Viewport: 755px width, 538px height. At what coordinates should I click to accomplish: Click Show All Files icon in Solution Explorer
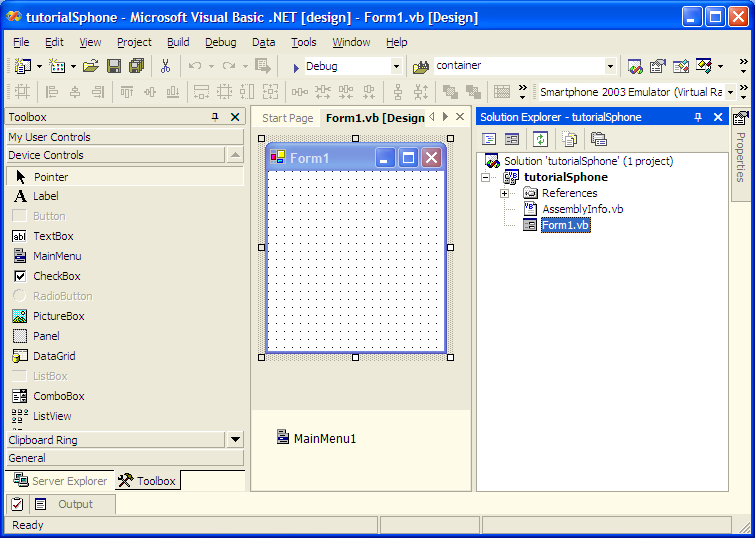pyautogui.click(x=570, y=140)
